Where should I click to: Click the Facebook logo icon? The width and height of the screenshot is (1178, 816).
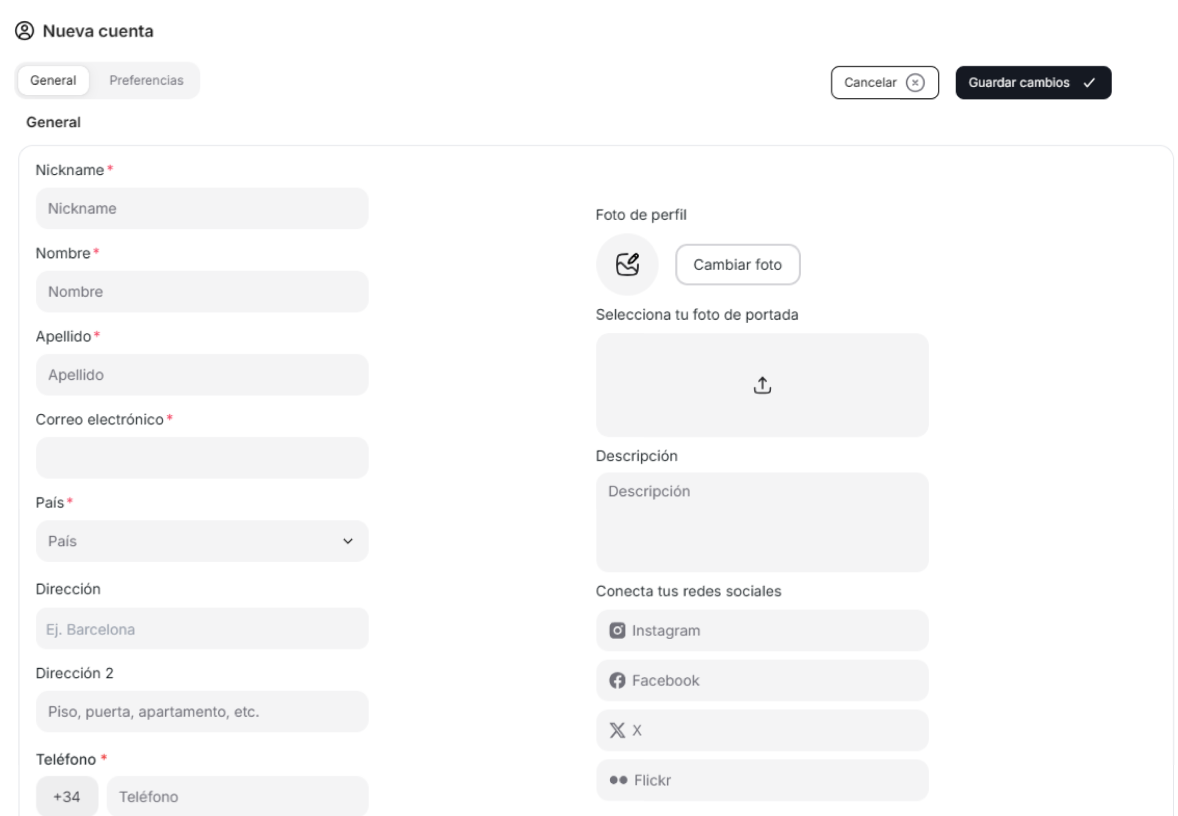618,681
